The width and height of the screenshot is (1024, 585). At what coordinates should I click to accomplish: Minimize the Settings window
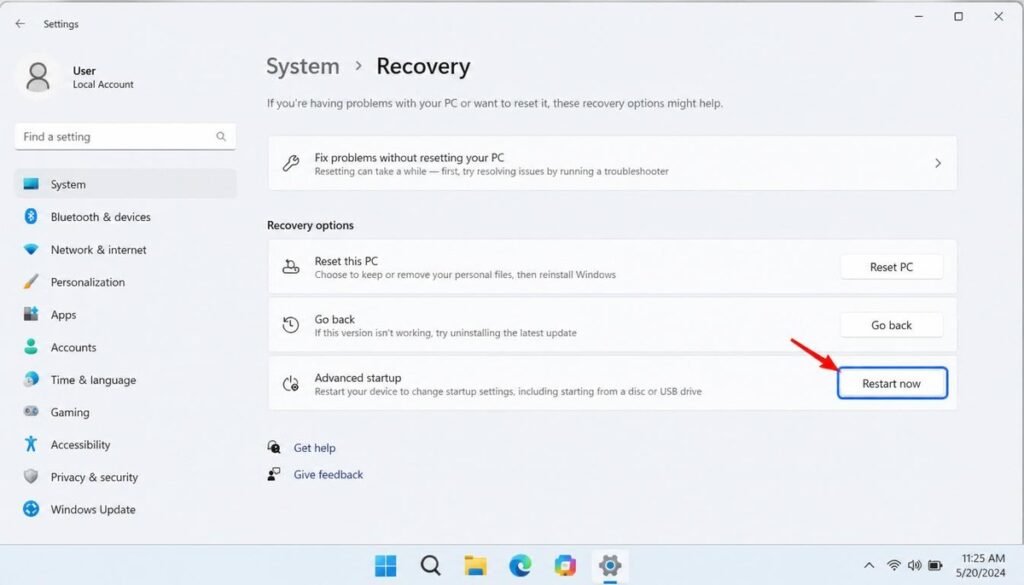pos(918,16)
